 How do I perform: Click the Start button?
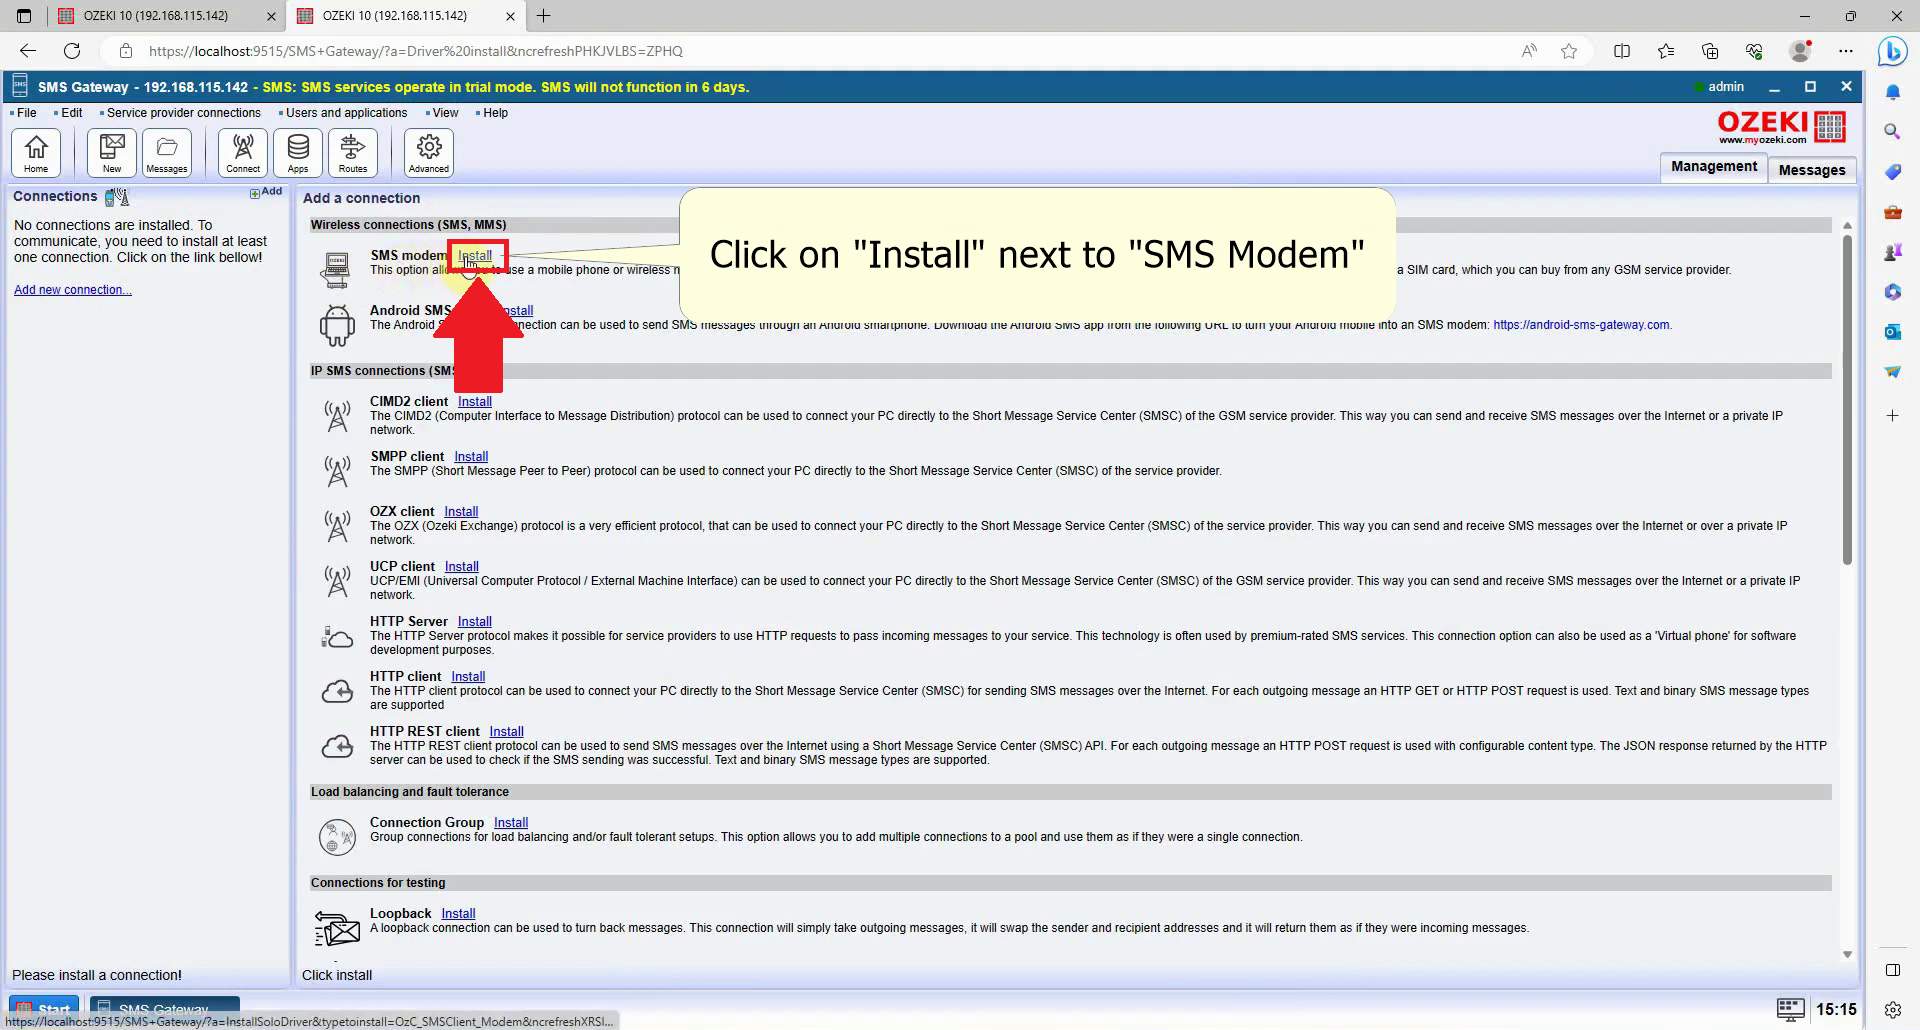[x=44, y=1009]
